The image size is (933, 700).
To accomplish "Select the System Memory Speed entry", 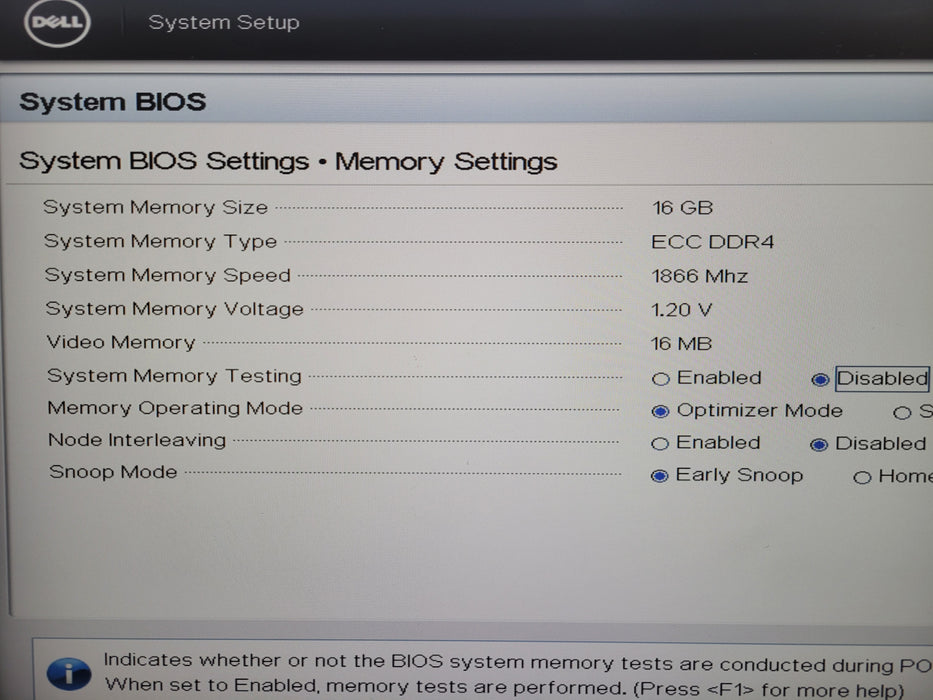I will pyautogui.click(x=166, y=275).
